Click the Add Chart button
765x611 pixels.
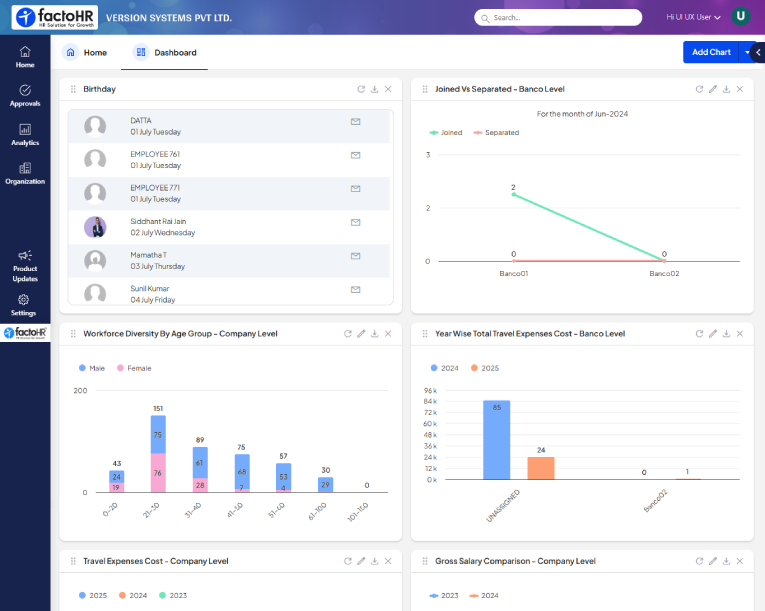tap(710, 52)
